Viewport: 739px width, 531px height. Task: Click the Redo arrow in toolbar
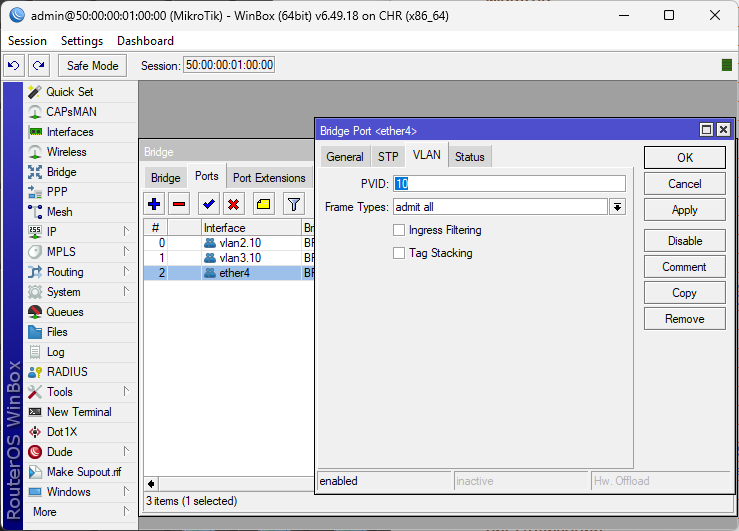[38, 65]
